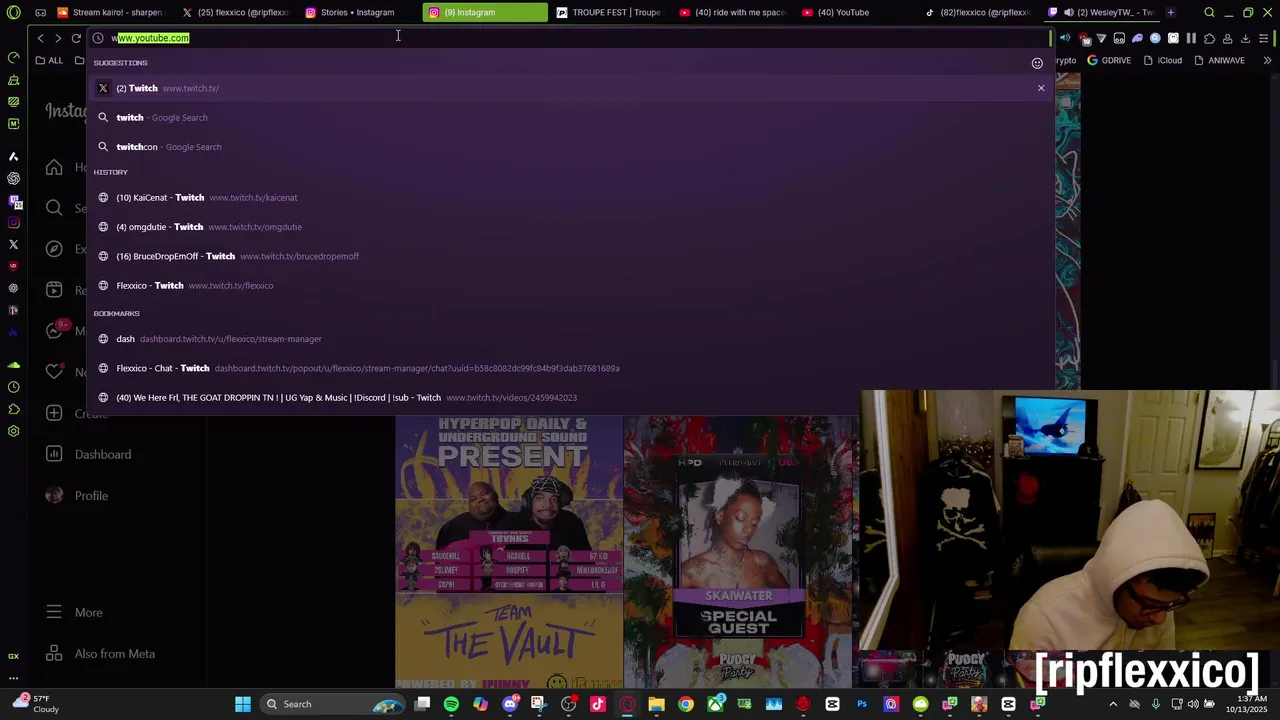Open the GDRIVE bookmark

tap(1109, 60)
